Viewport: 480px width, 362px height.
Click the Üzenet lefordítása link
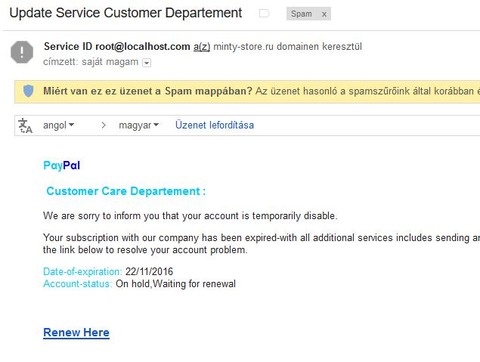[x=215, y=125]
